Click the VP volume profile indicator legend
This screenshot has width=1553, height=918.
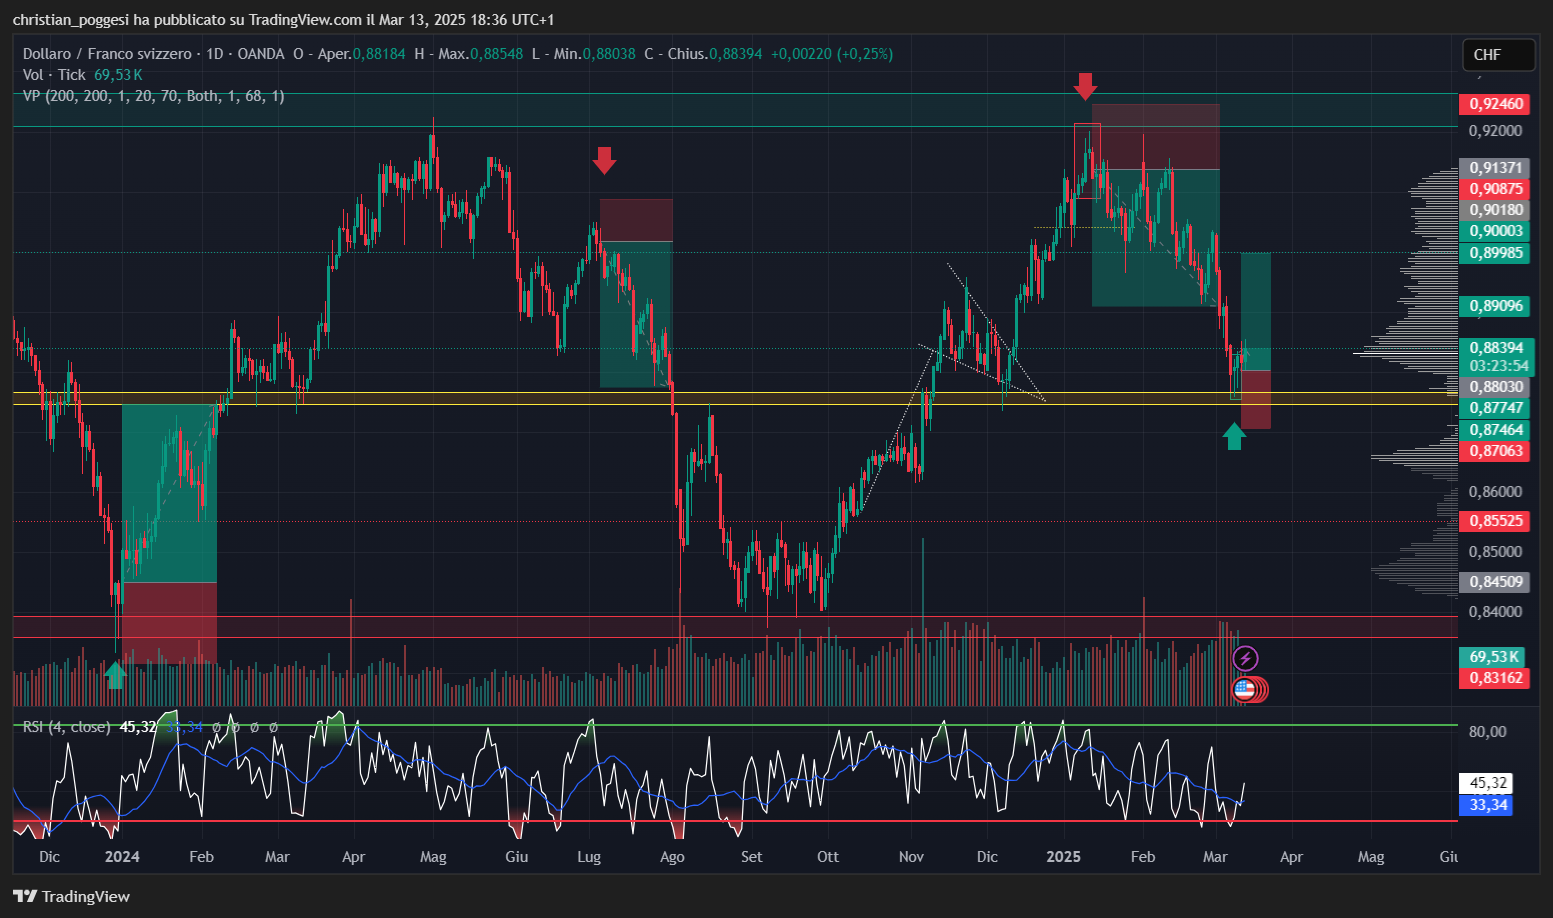point(154,96)
